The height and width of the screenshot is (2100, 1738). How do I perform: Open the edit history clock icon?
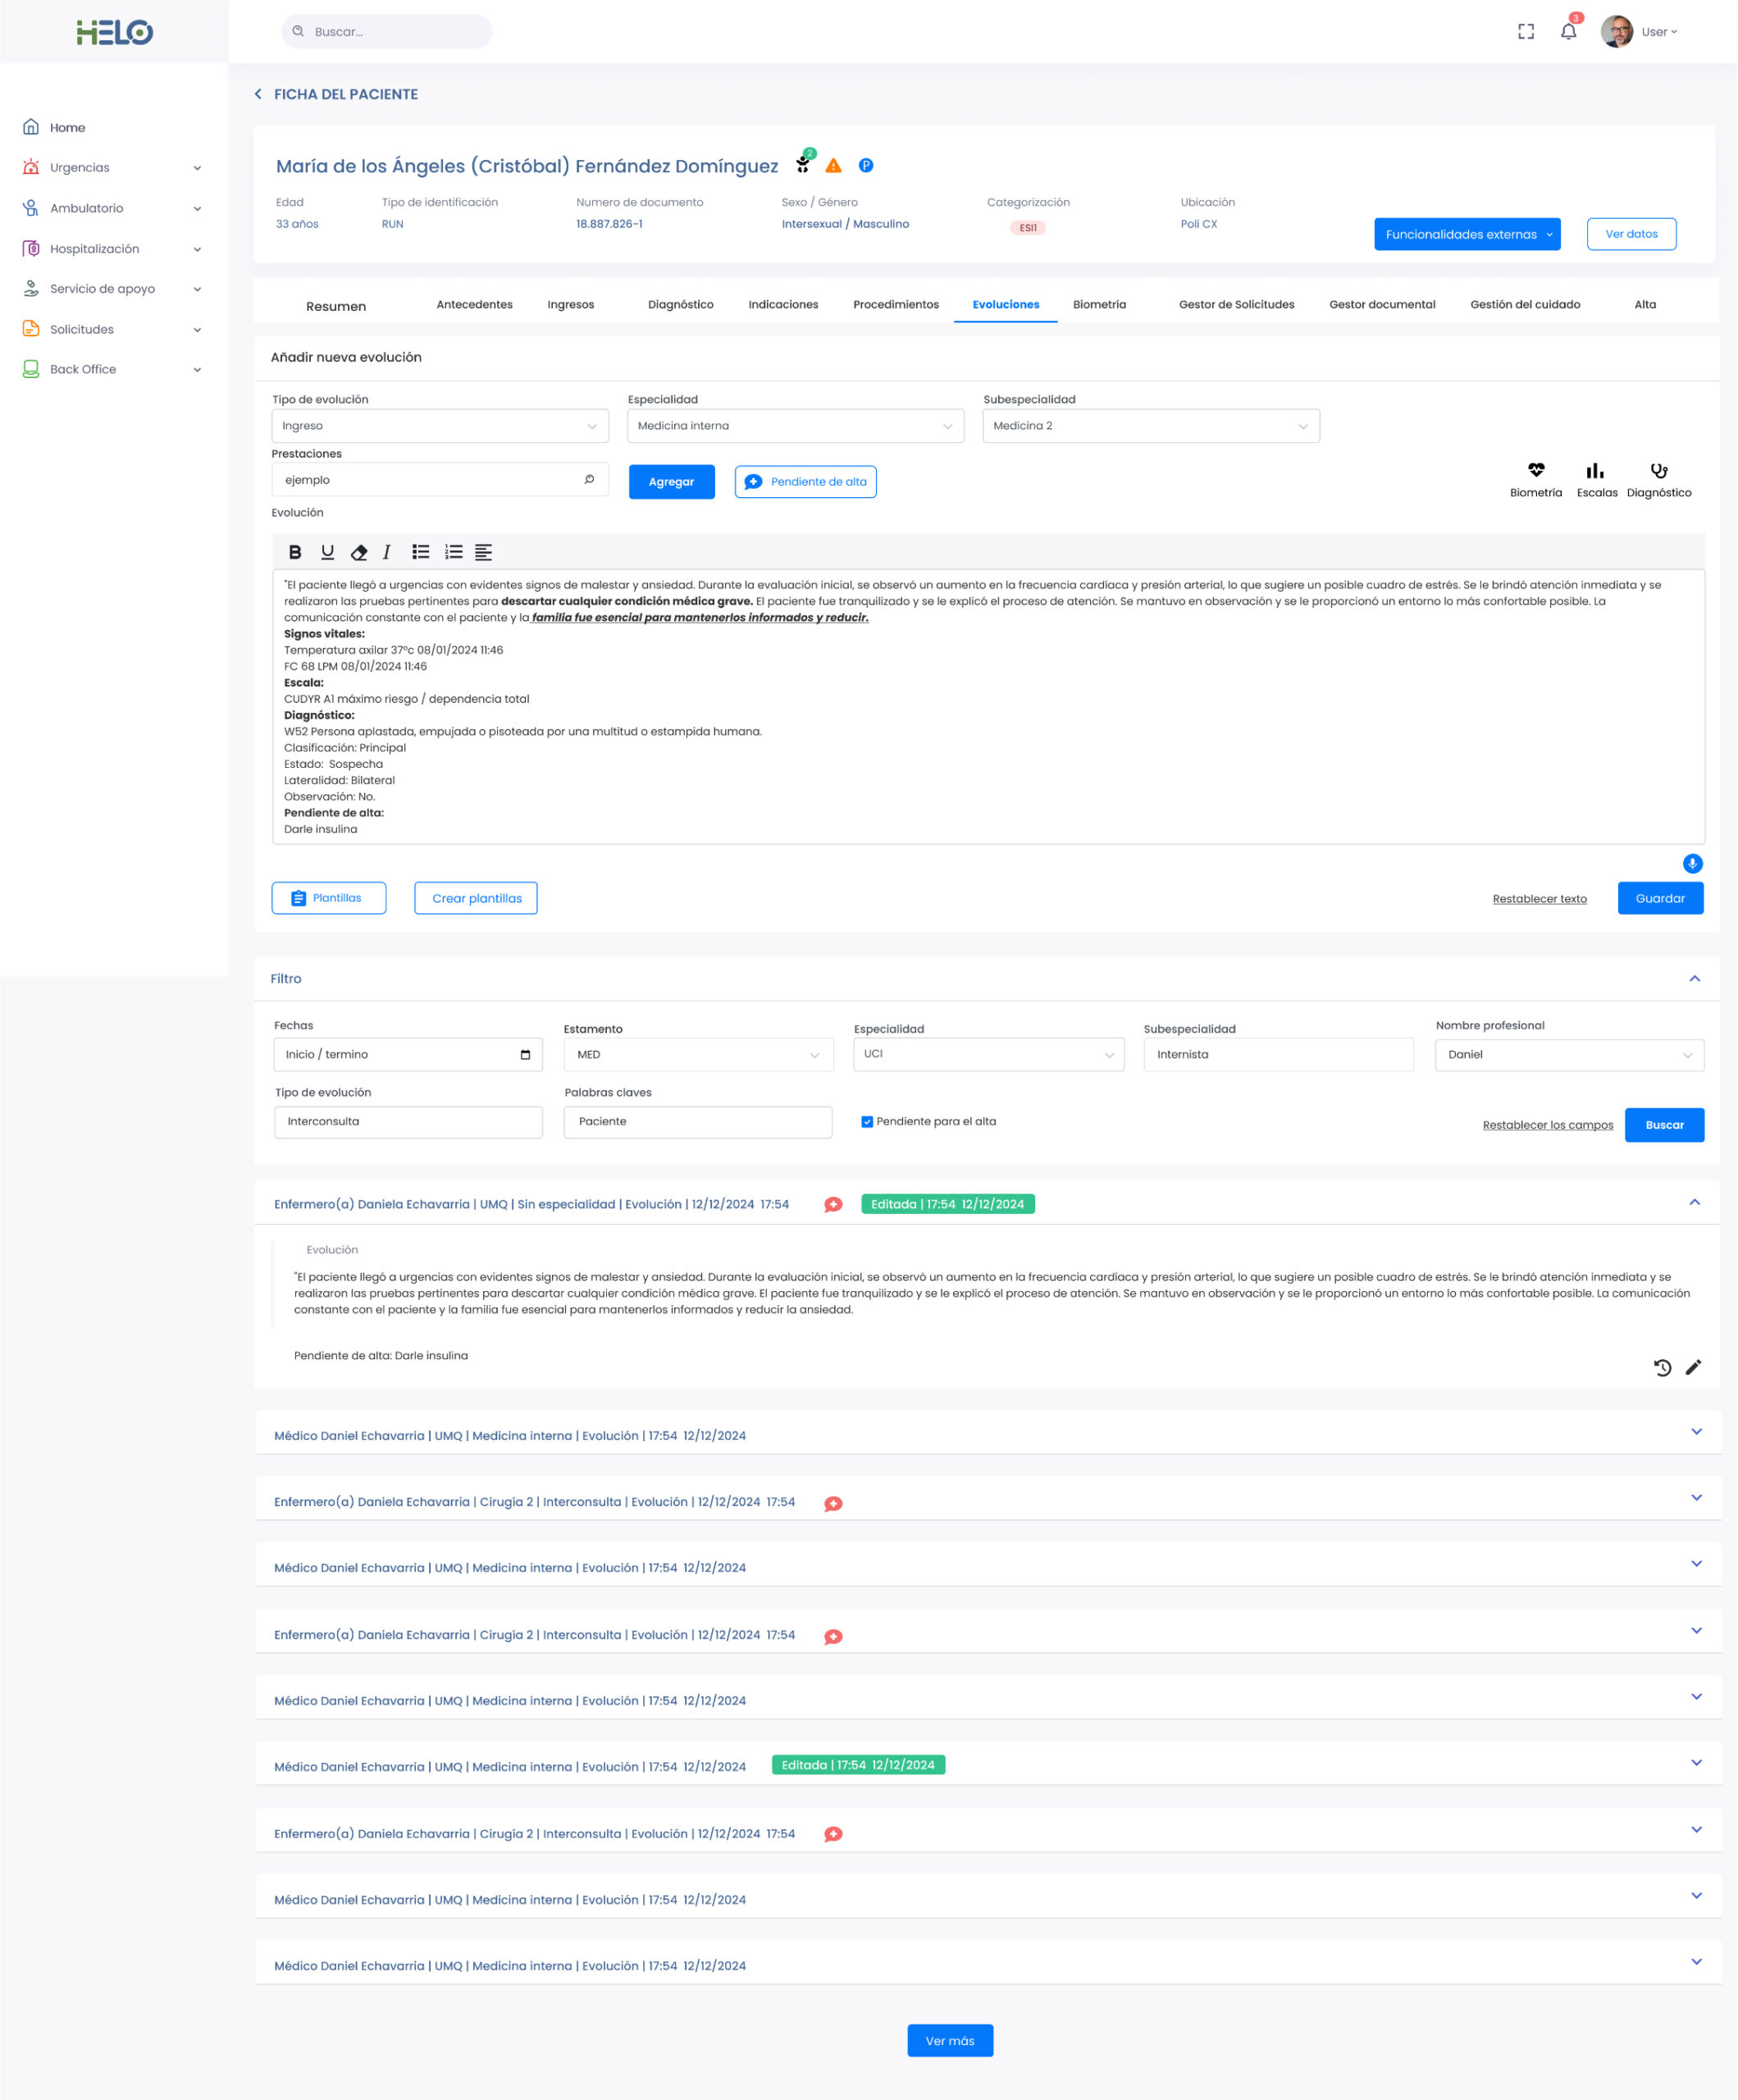coord(1662,1367)
